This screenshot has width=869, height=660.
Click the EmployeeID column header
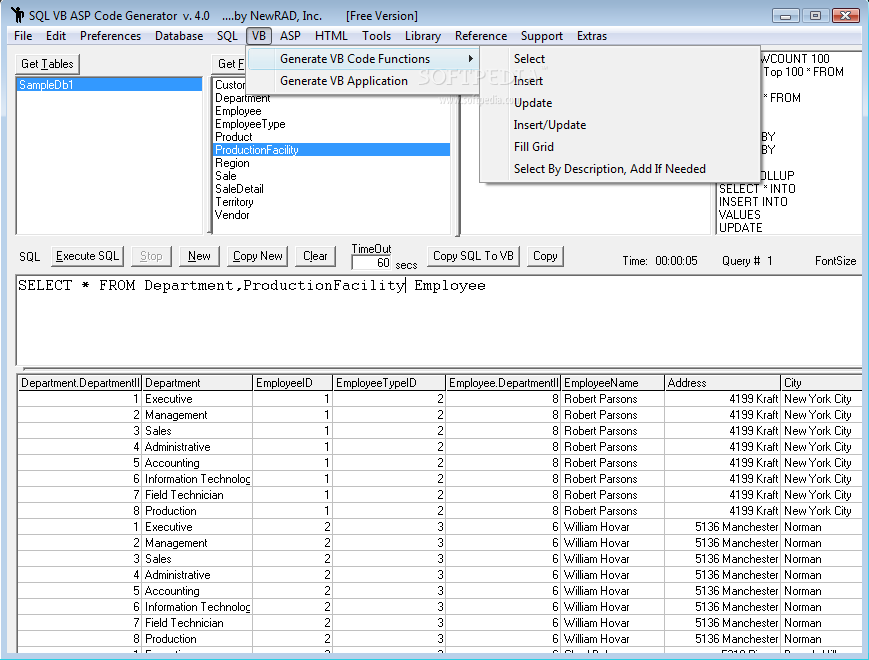[293, 383]
